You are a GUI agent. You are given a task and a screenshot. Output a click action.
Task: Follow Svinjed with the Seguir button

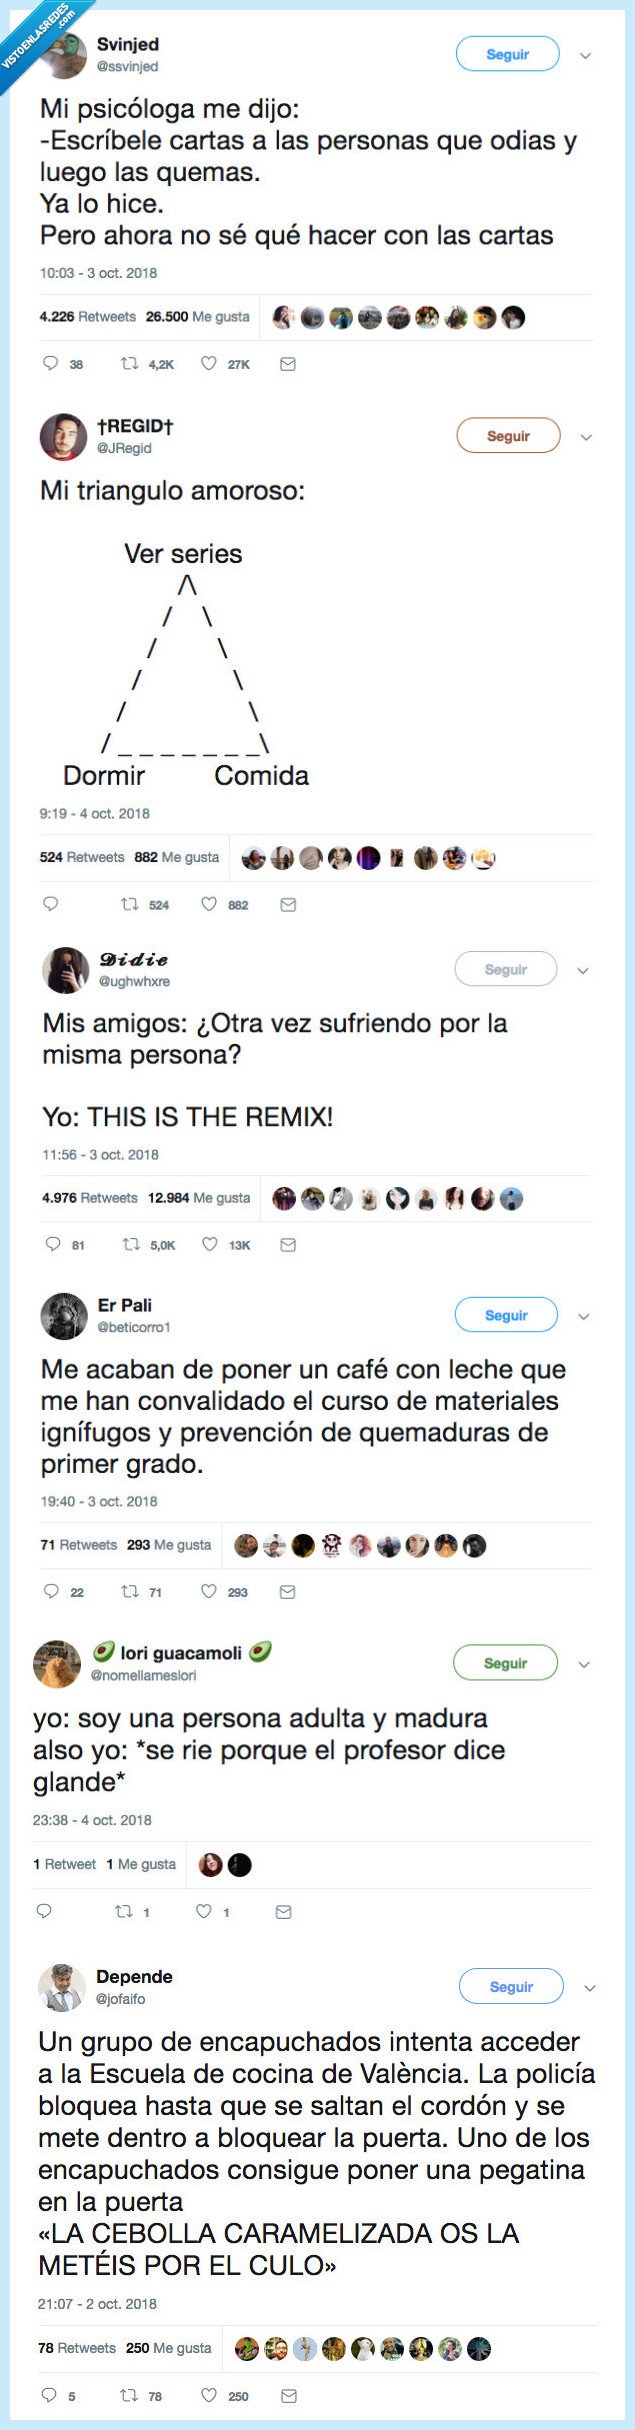click(x=508, y=54)
